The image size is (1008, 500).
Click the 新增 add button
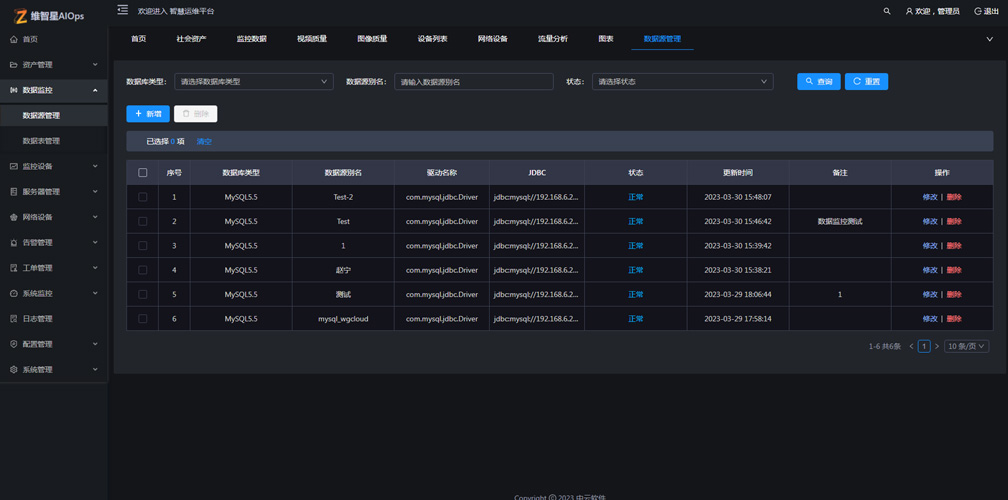pyautogui.click(x=148, y=114)
